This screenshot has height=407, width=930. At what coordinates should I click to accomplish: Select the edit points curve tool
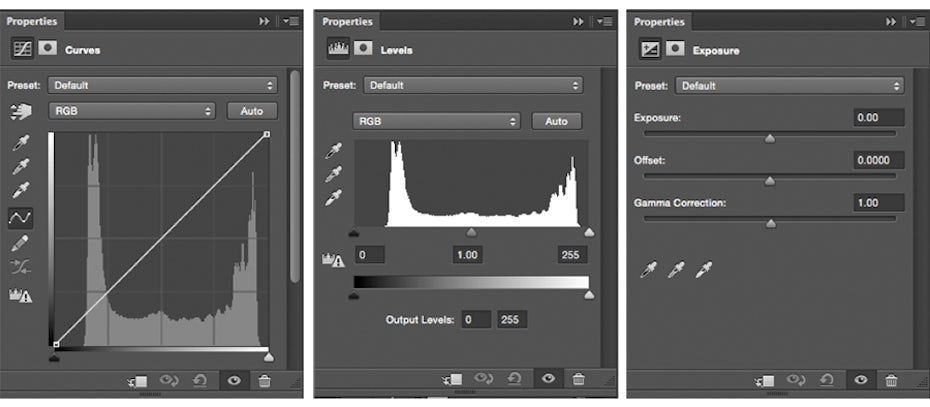coord(20,218)
